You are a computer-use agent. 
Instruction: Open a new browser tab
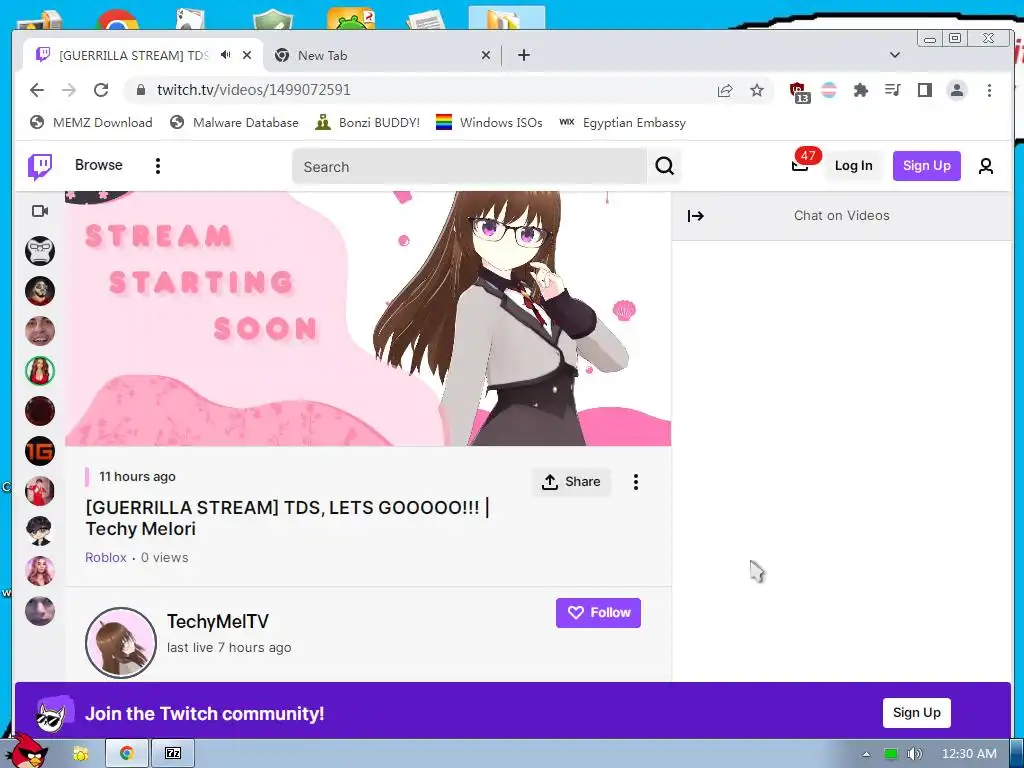pos(524,56)
